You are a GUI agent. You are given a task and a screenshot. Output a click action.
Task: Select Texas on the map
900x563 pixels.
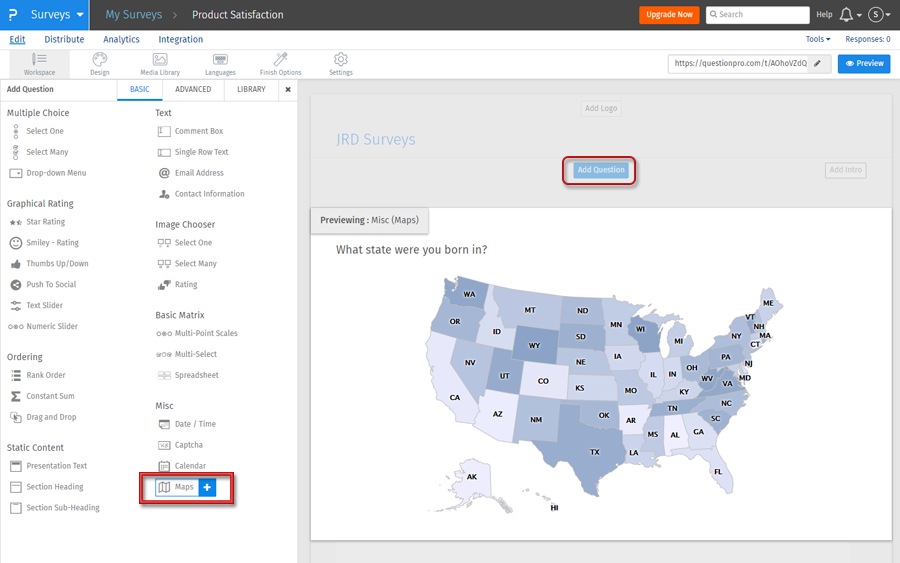point(590,449)
